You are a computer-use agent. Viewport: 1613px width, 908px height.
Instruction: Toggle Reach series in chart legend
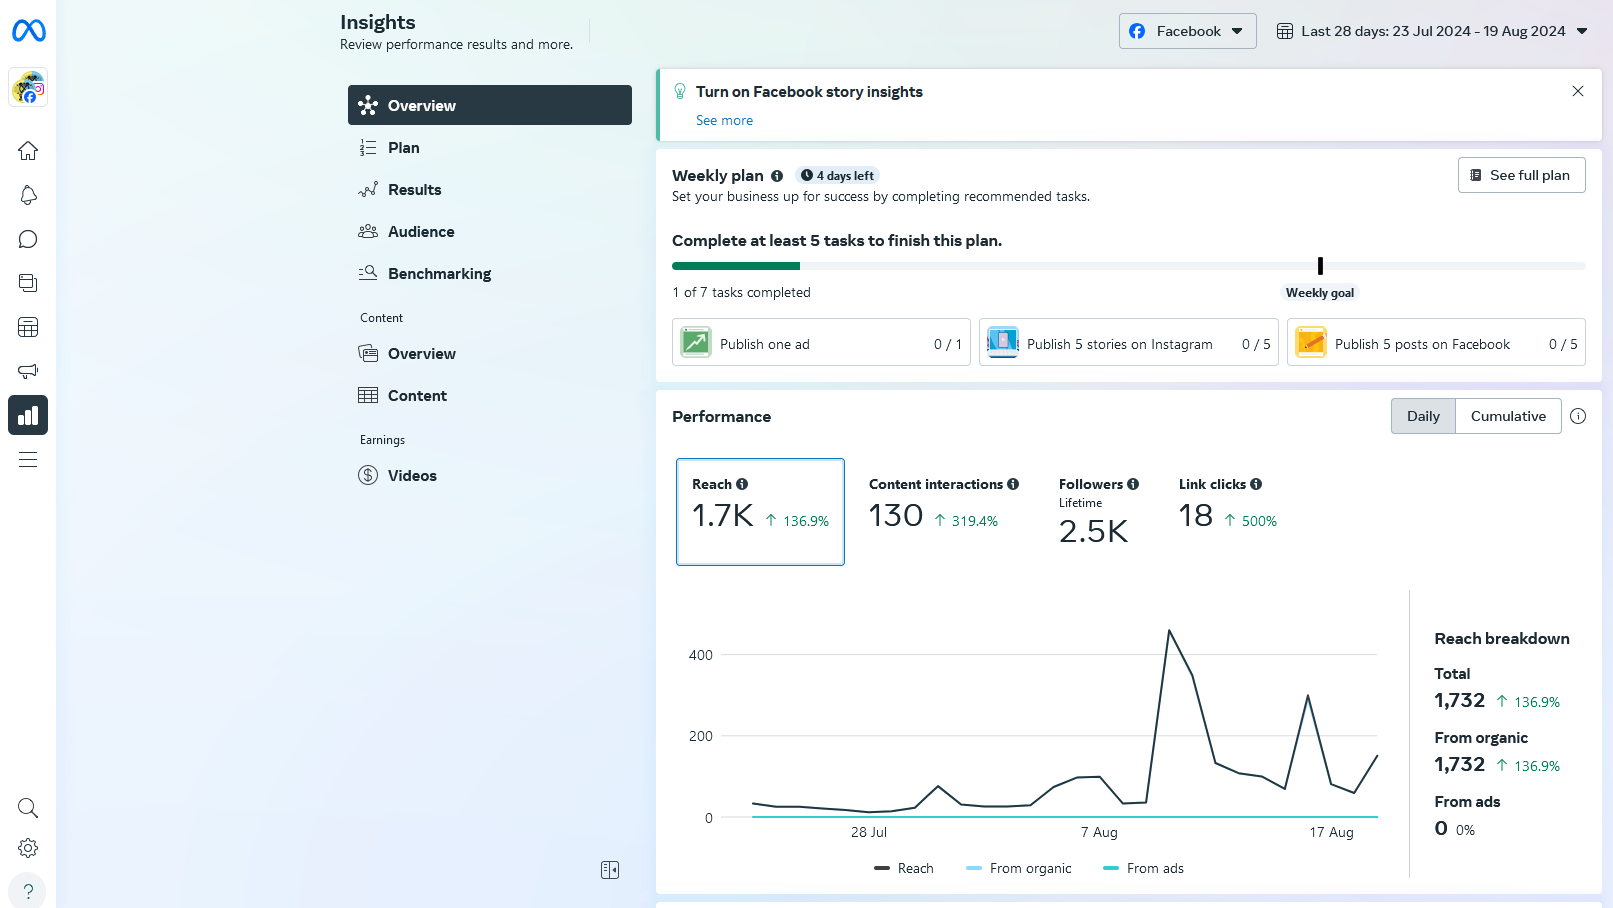pyautogui.click(x=904, y=868)
